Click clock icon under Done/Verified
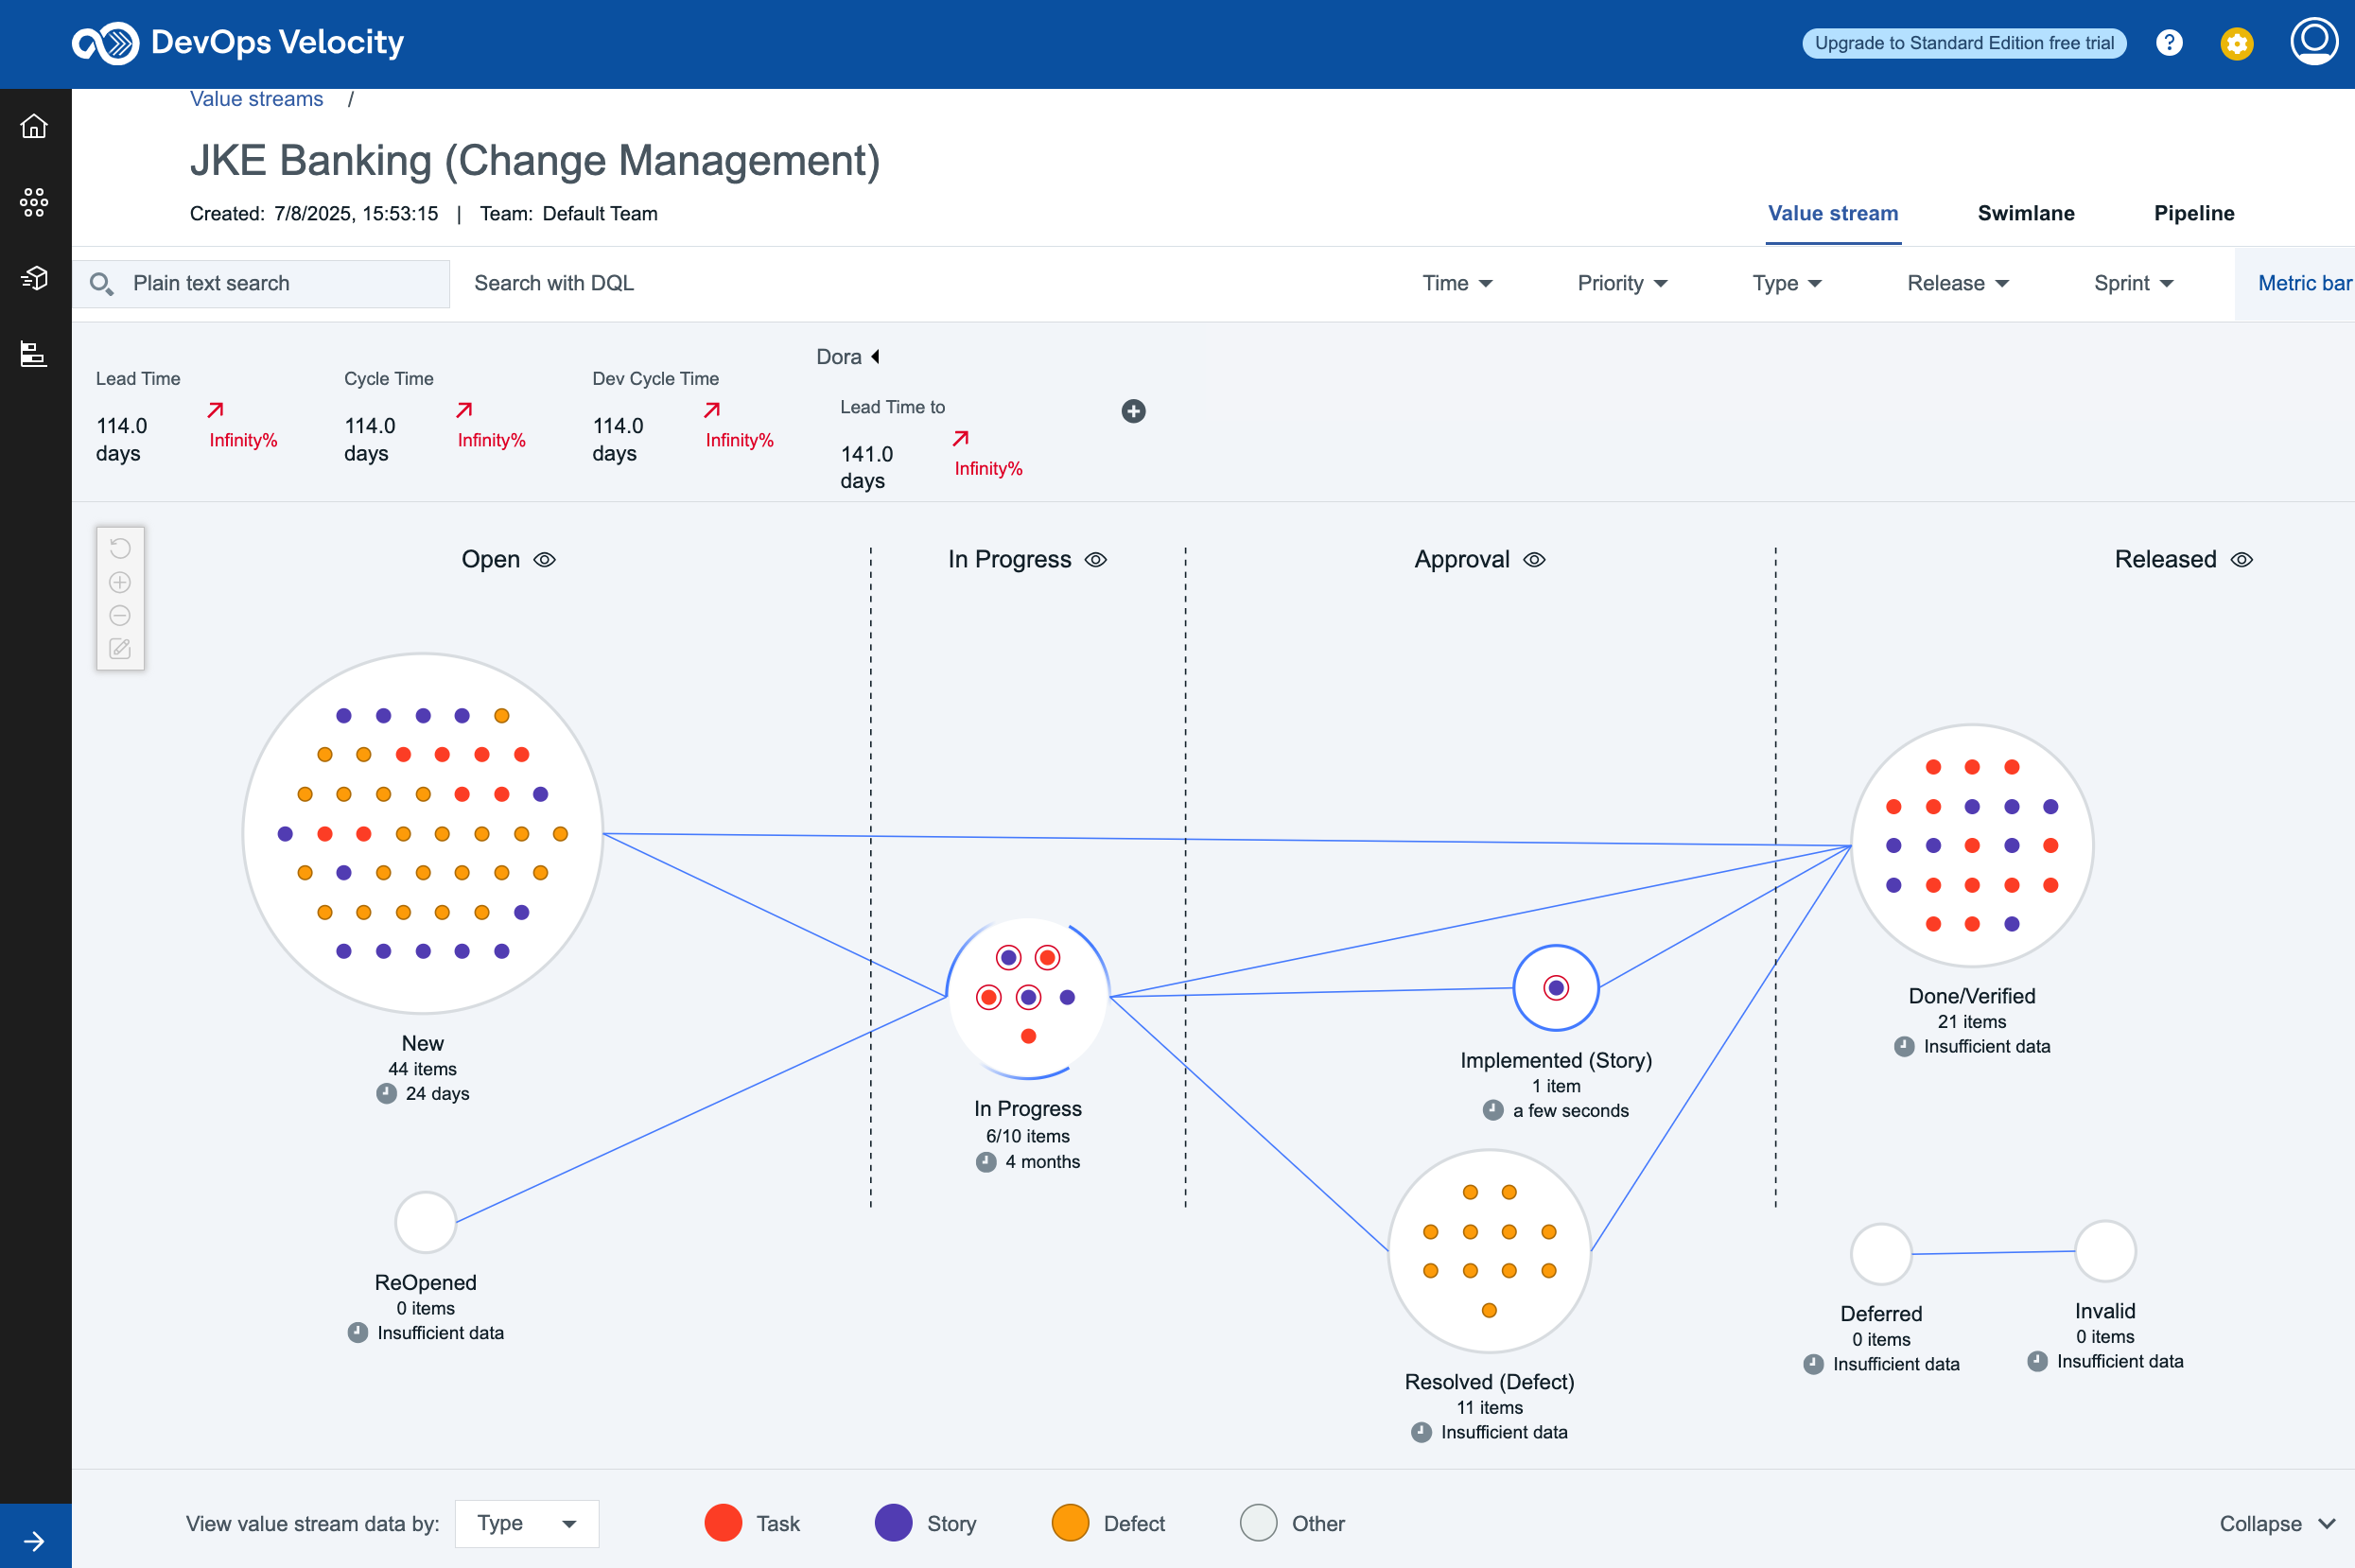This screenshot has height=1568, width=2355. point(1904,1046)
